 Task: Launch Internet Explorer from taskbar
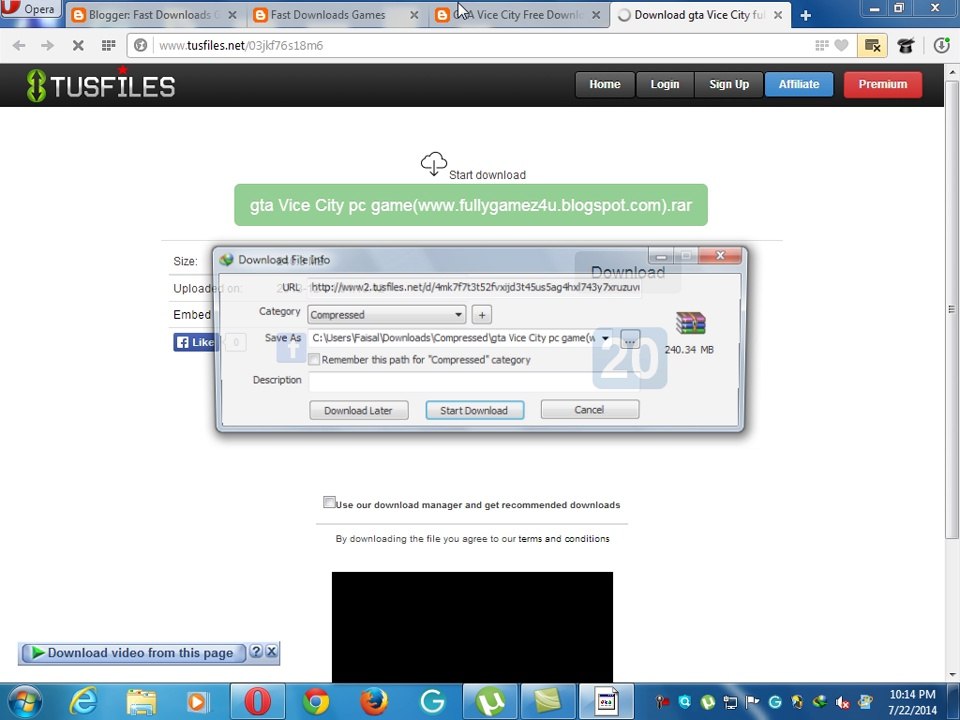pyautogui.click(x=83, y=702)
